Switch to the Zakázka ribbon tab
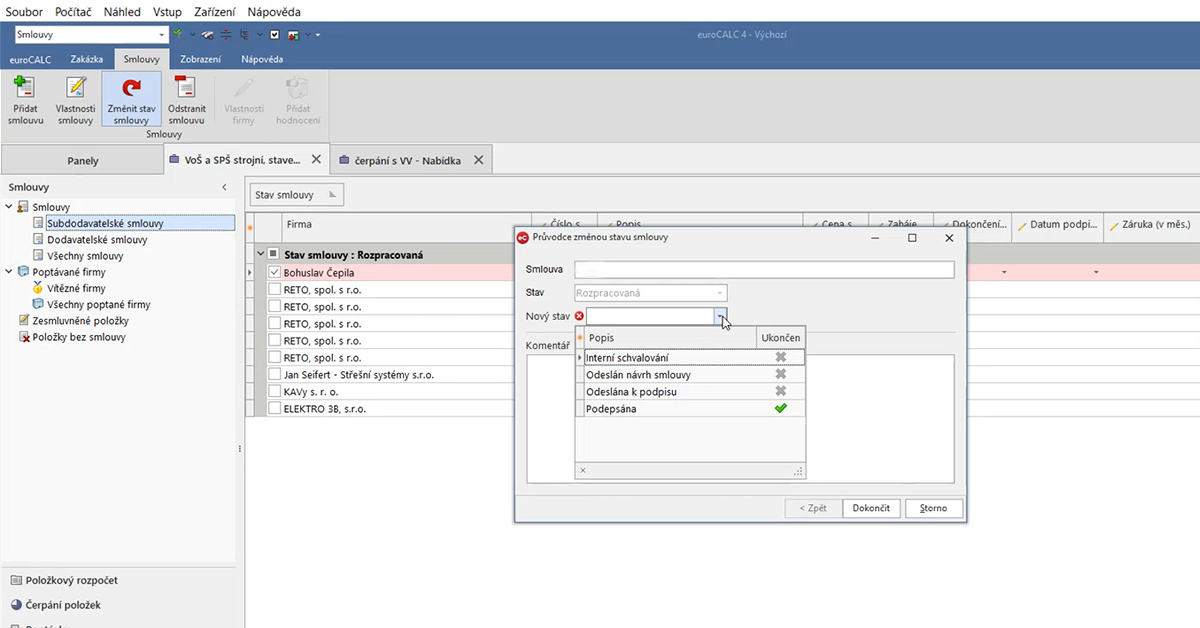 (x=87, y=59)
